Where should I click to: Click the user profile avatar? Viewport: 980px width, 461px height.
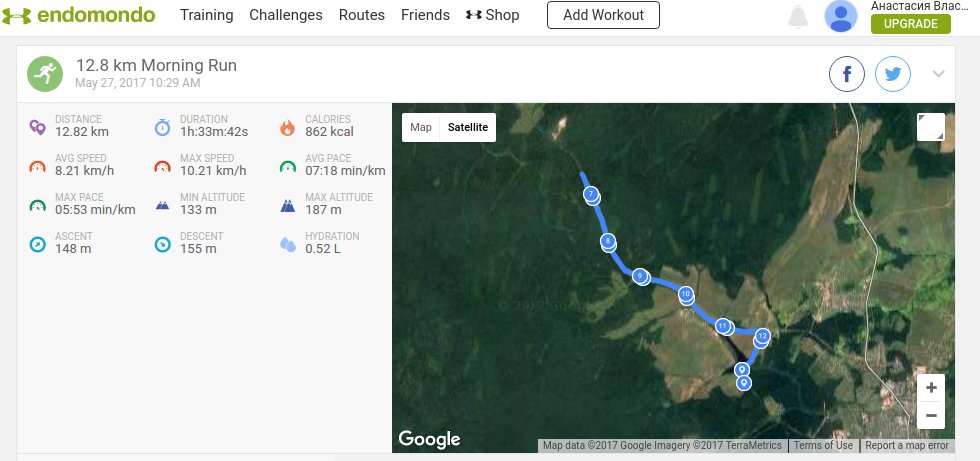tap(841, 16)
